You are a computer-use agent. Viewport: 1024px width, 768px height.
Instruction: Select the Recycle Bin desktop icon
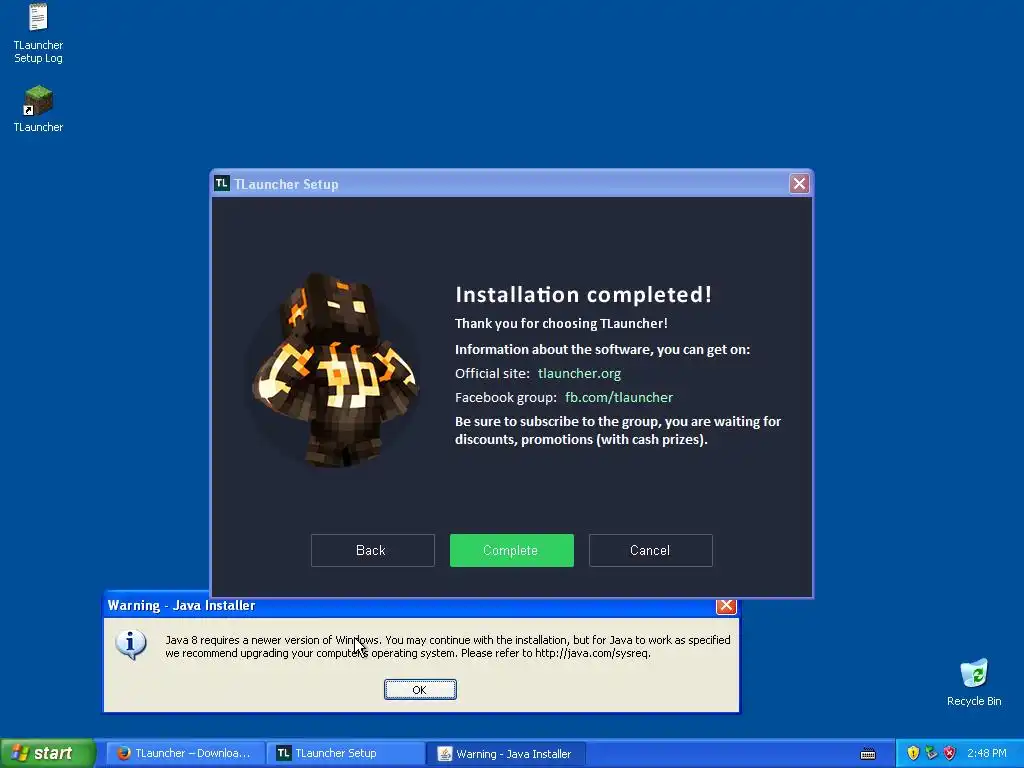click(x=974, y=682)
